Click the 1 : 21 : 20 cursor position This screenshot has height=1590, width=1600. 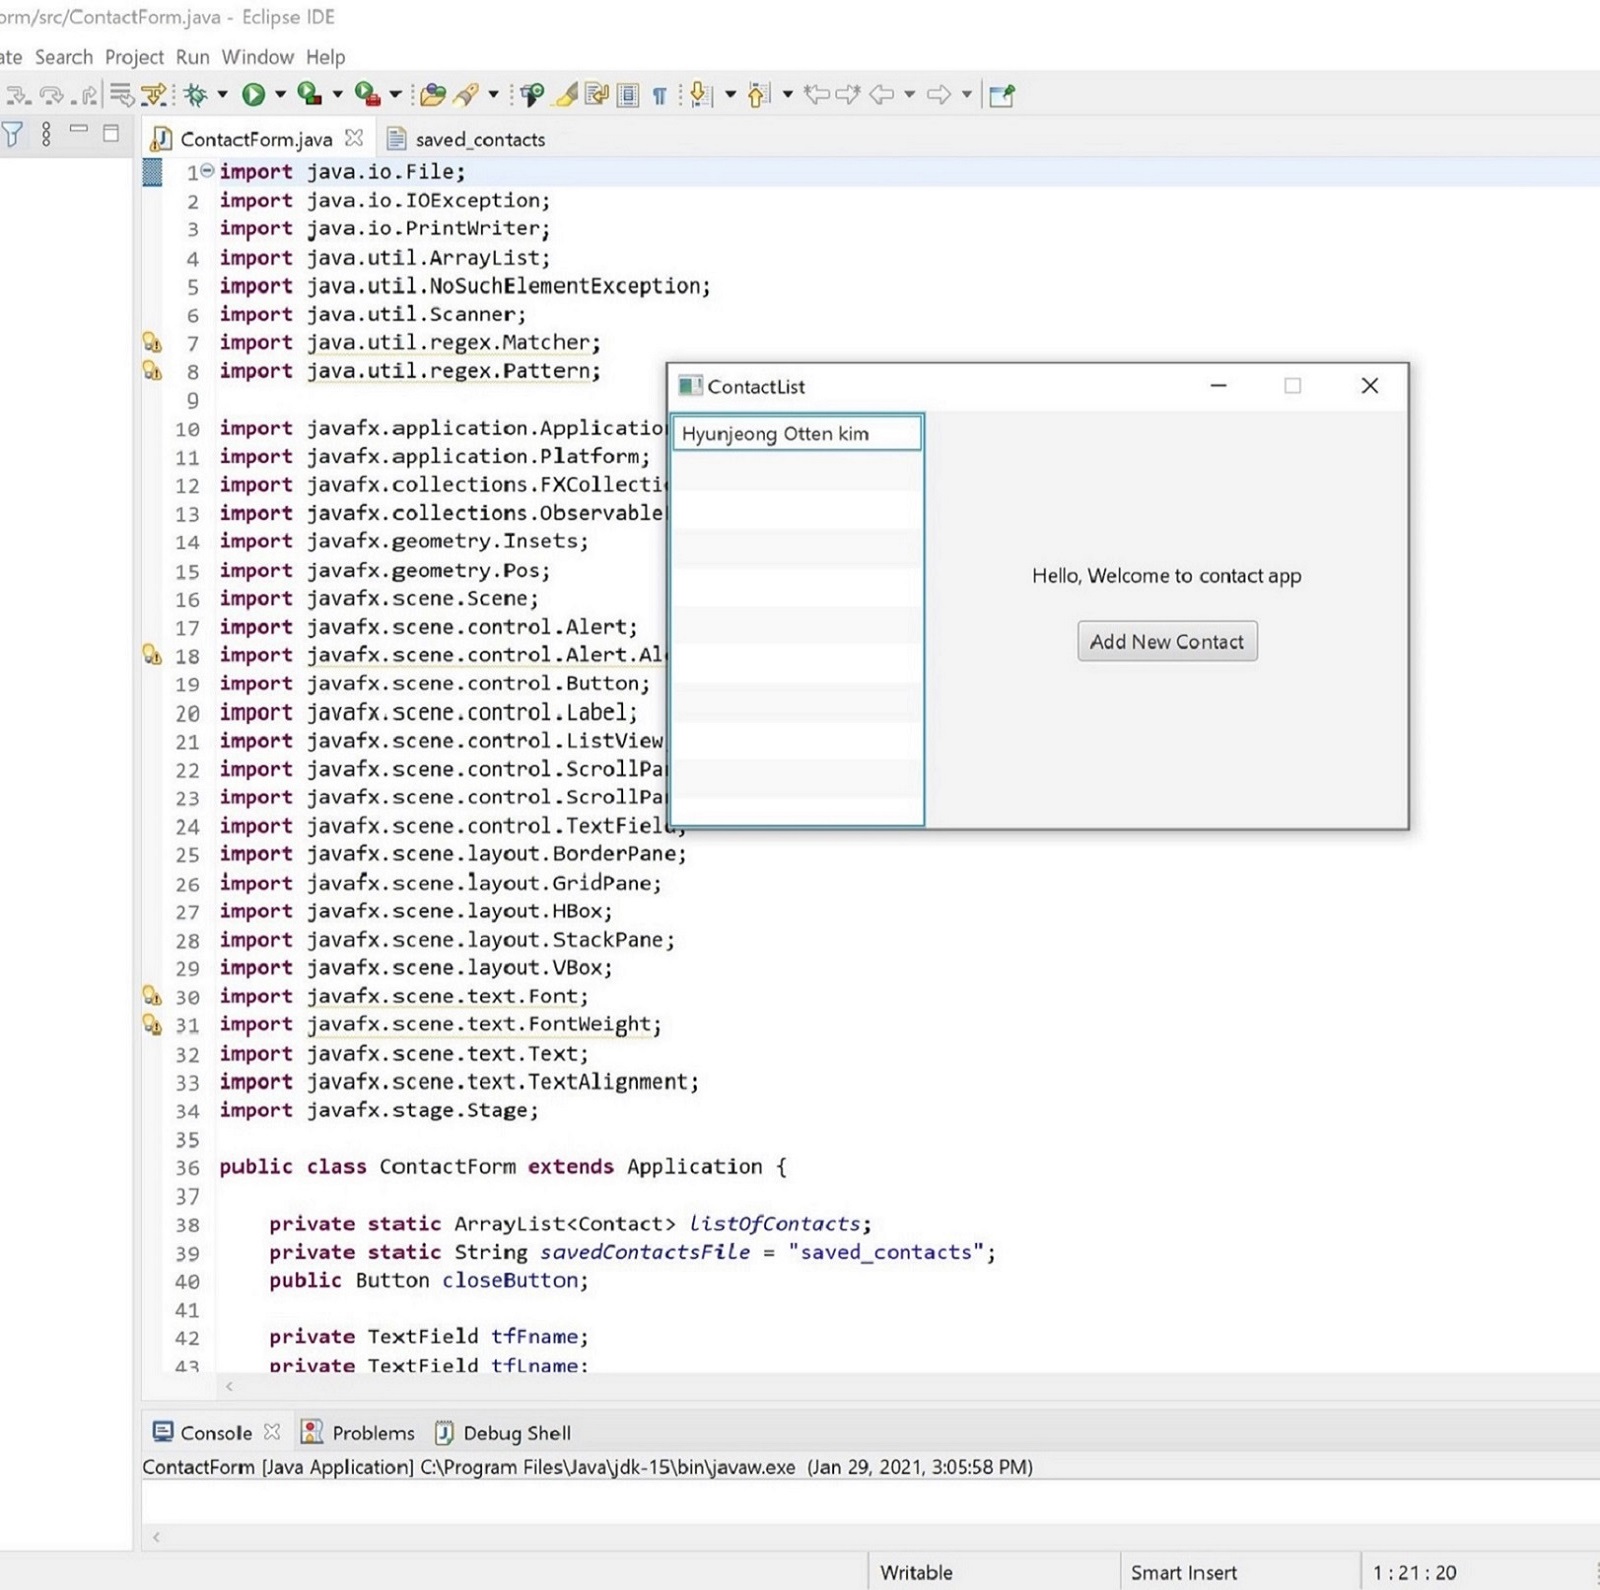pyautogui.click(x=1414, y=1572)
